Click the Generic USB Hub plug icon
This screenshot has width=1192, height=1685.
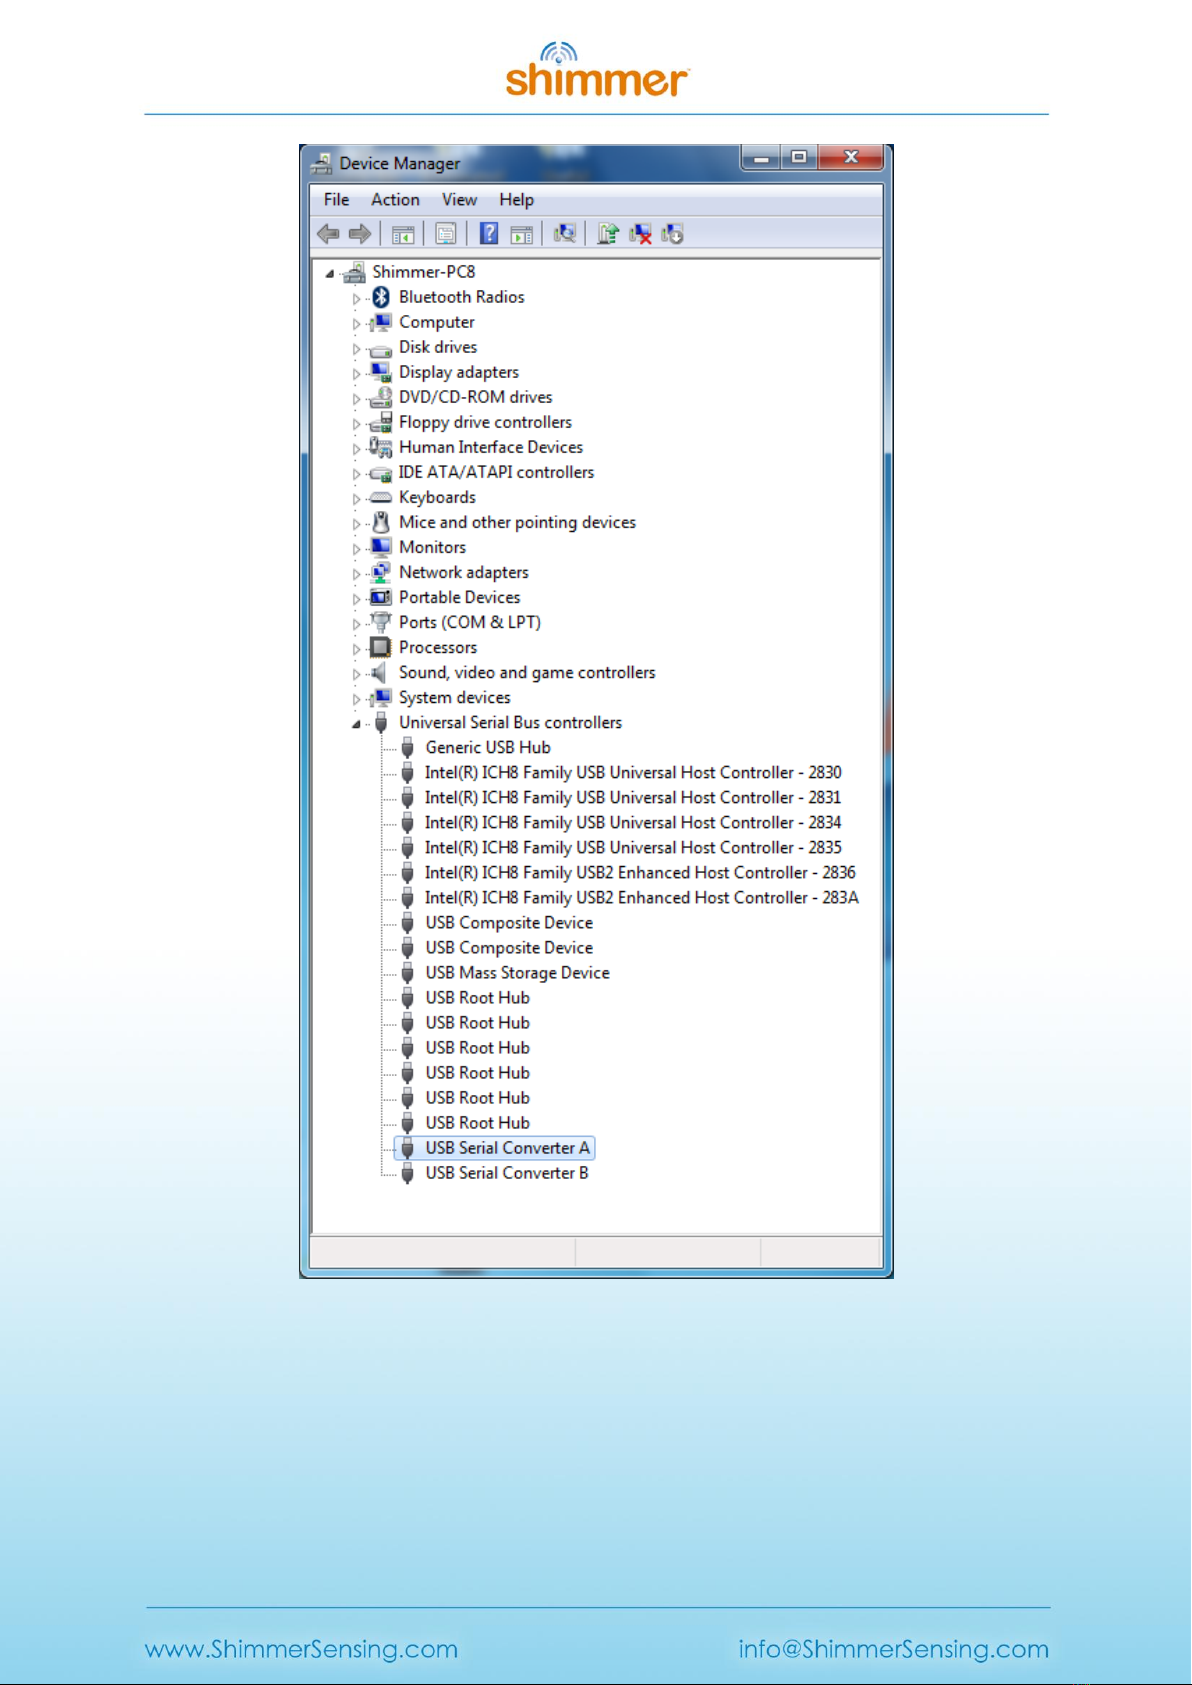pyautogui.click(x=407, y=747)
